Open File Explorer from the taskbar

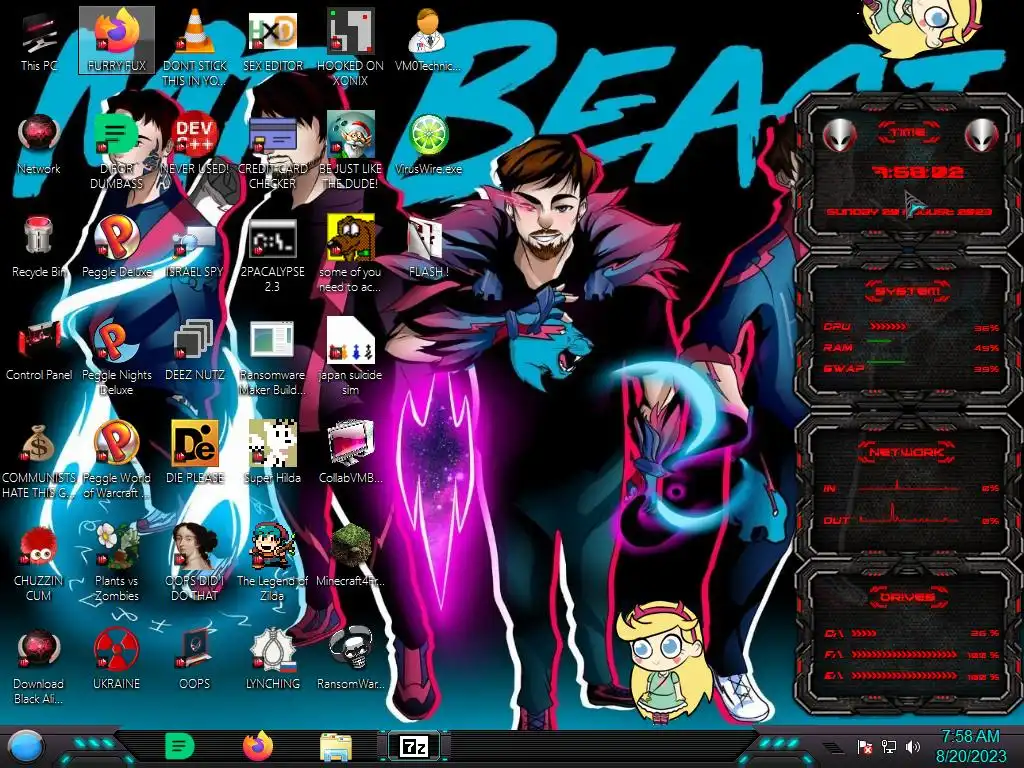[336, 747]
